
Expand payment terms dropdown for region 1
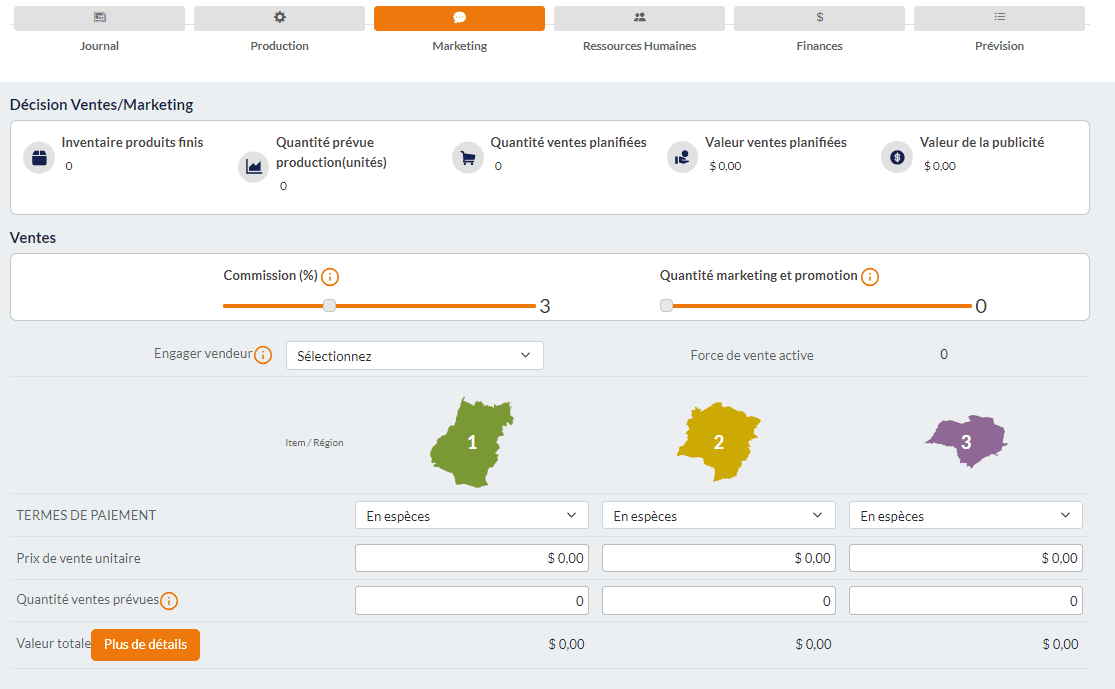pyautogui.click(x=471, y=516)
